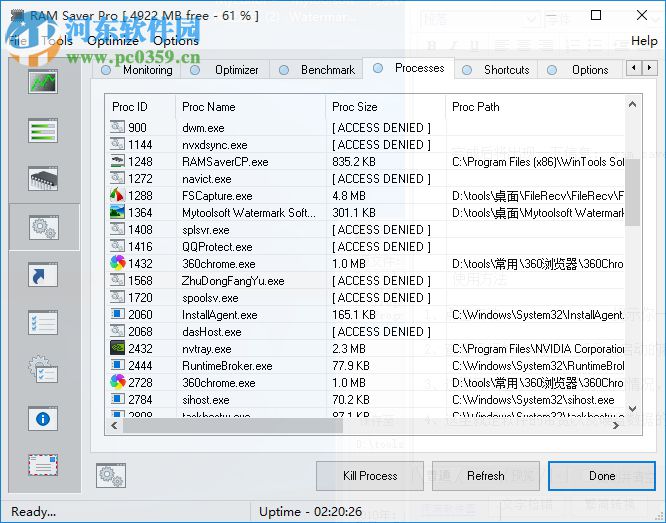The image size is (666, 523).
Task: Switch to the Benchmark tab
Action: 316,70
